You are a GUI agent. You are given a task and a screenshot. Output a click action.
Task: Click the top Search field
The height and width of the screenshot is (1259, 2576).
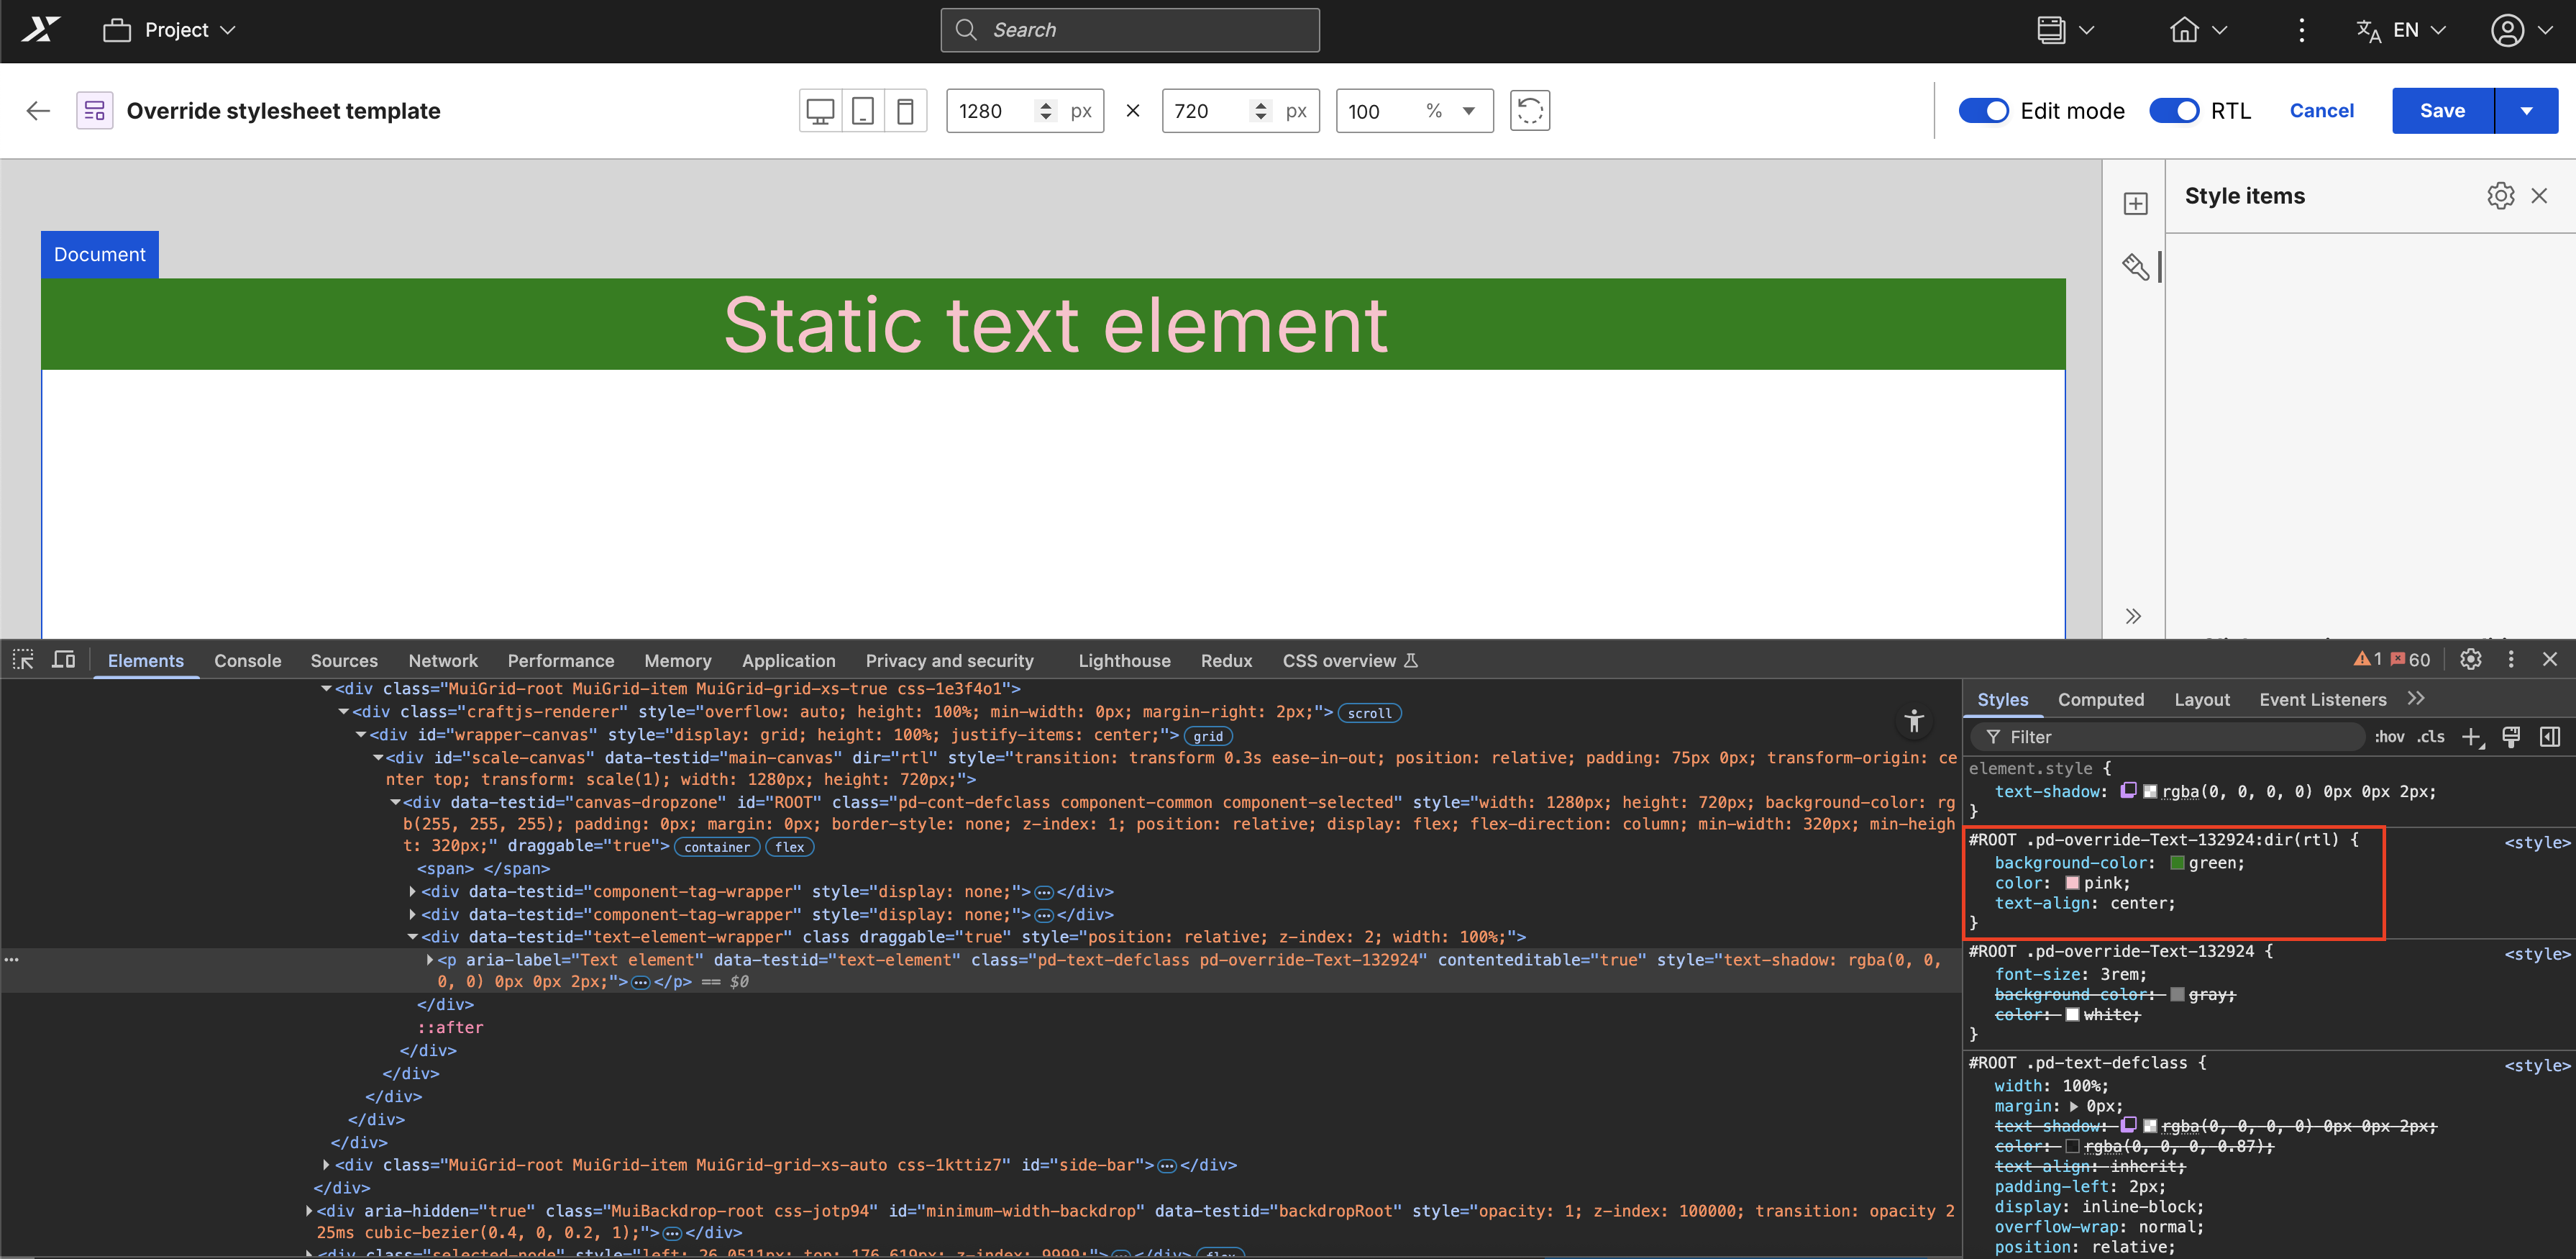(x=1130, y=30)
